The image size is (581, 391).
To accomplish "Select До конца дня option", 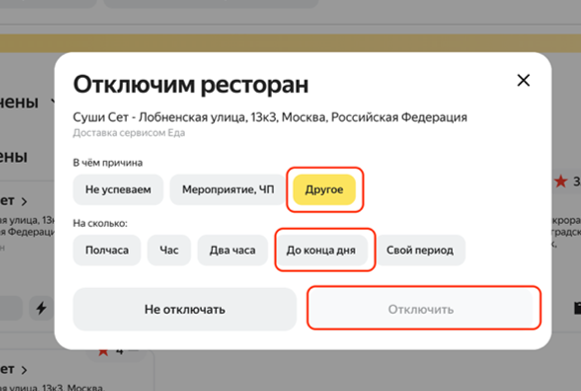I will [321, 250].
